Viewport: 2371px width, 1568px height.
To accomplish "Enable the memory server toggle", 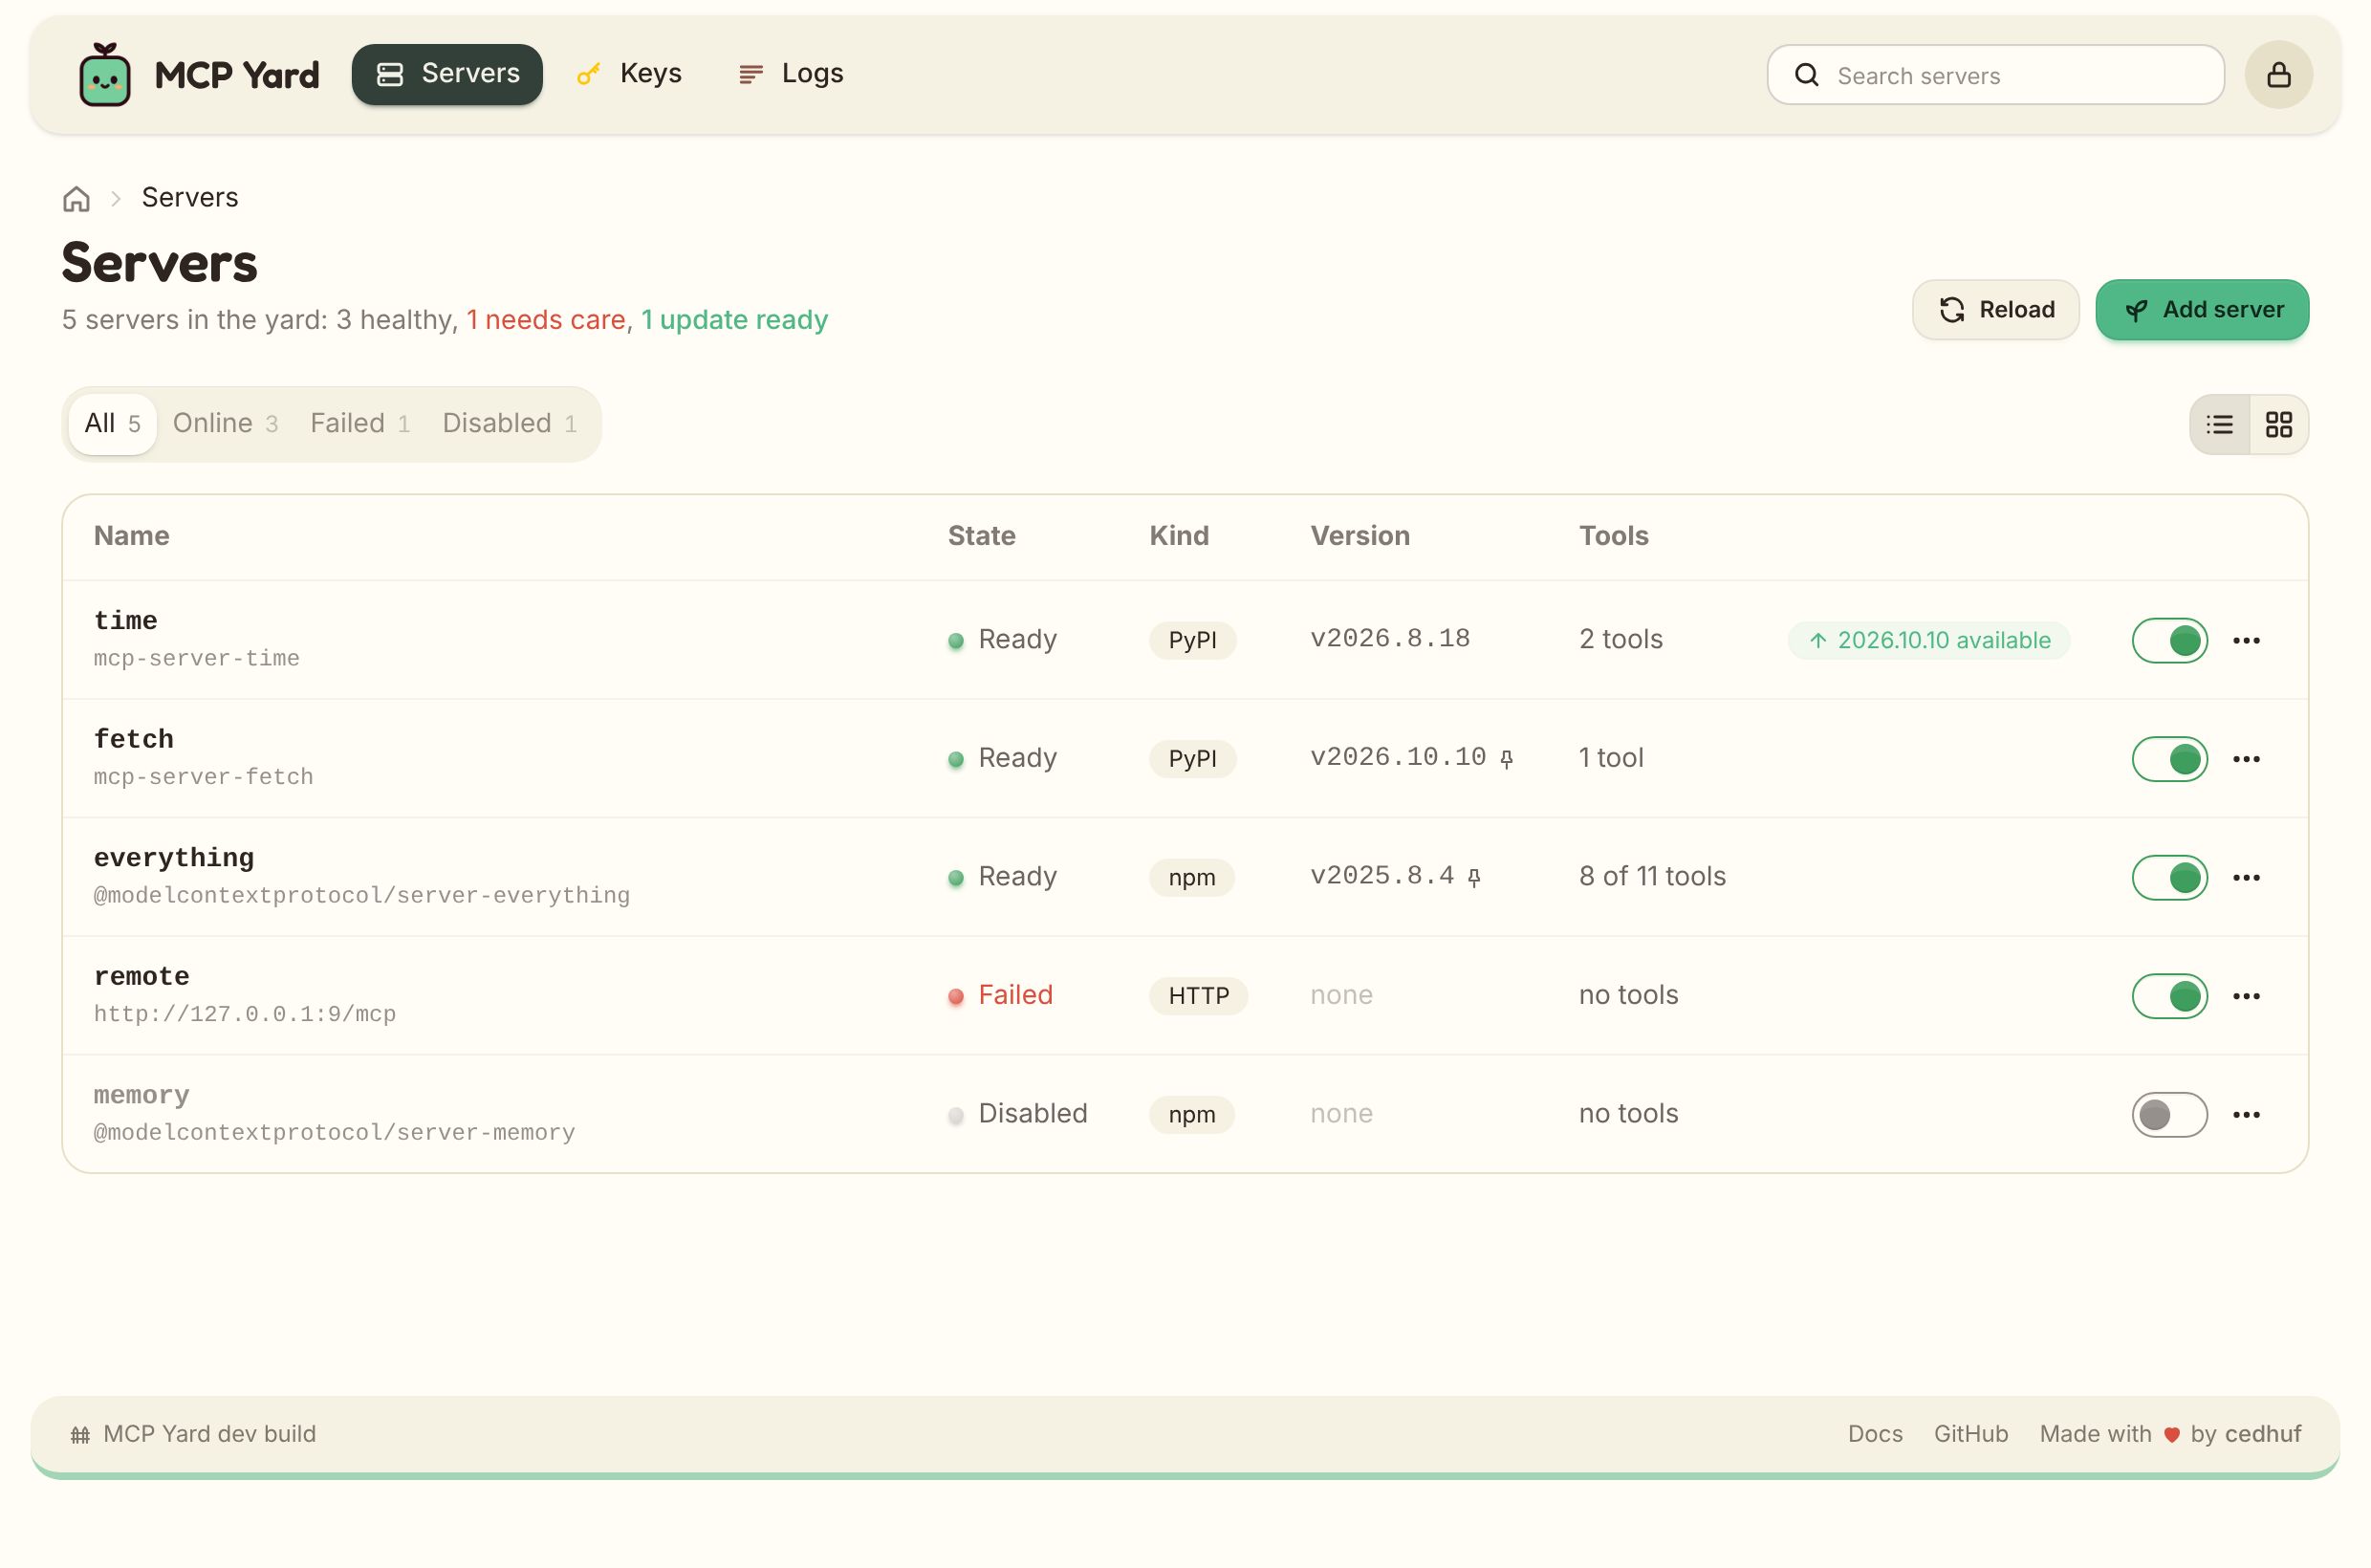I will 2170,1114.
